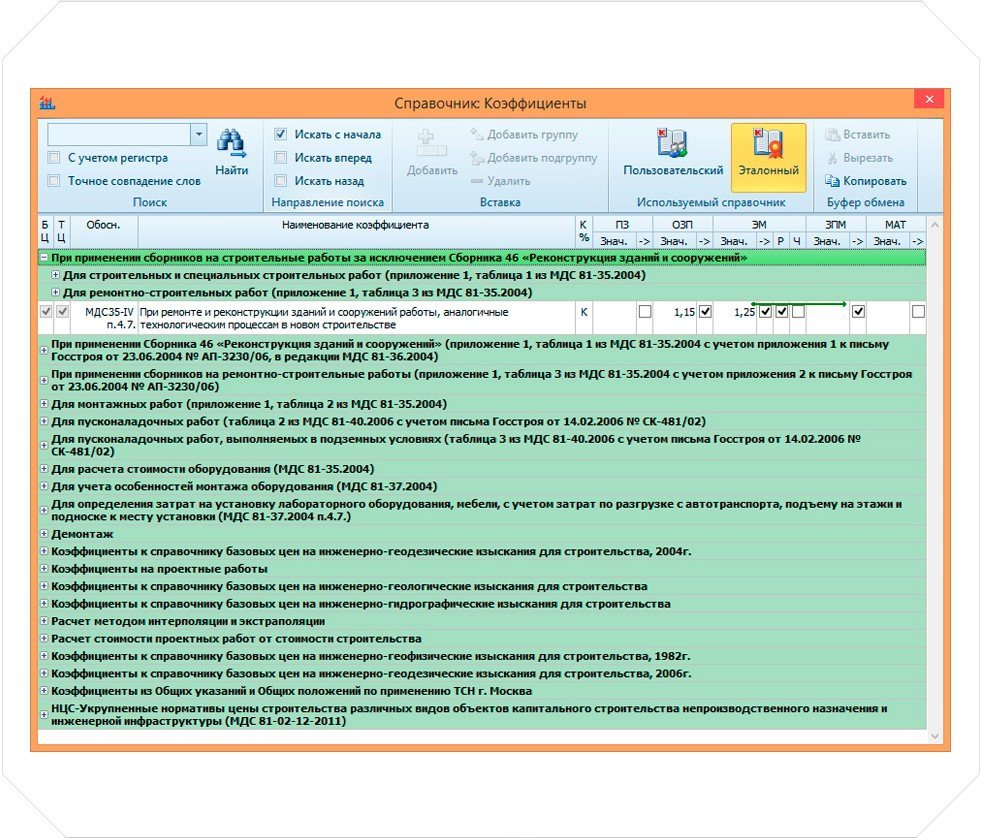
Task: Click the ЭМ column header
Action: pyautogui.click(x=758, y=224)
